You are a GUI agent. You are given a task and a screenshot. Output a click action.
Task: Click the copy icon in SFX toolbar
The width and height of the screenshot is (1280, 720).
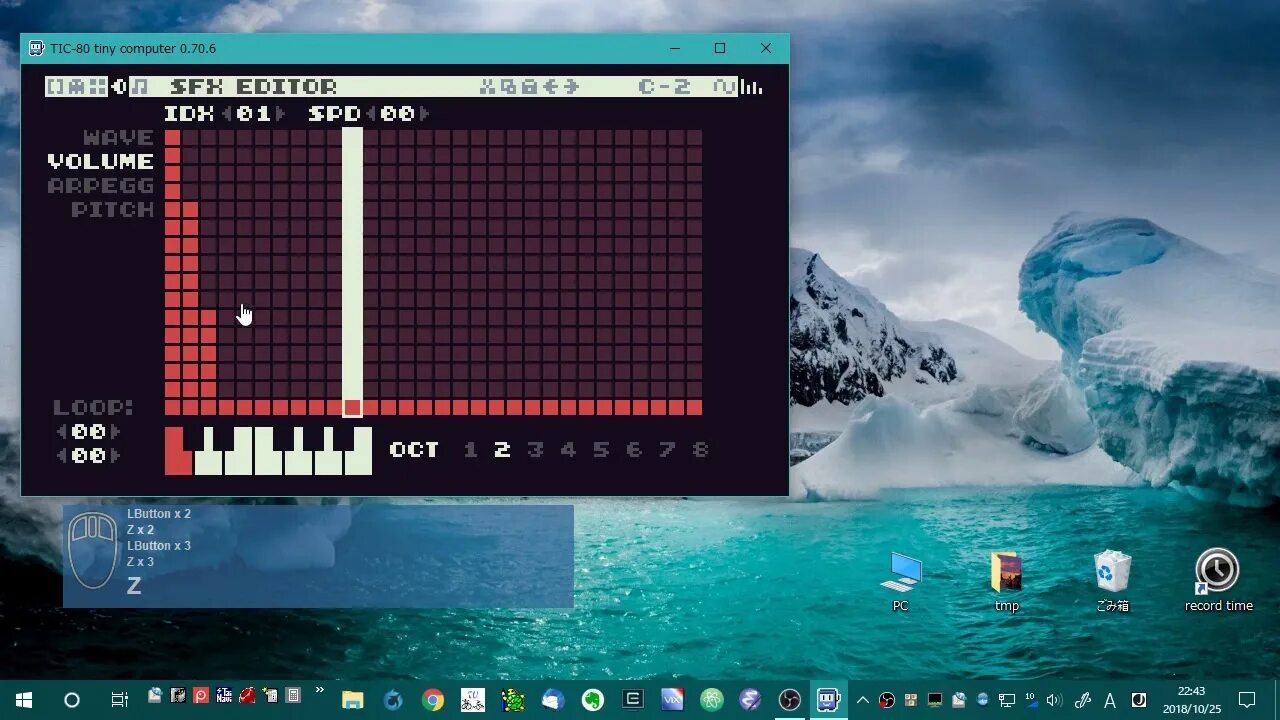pos(509,87)
